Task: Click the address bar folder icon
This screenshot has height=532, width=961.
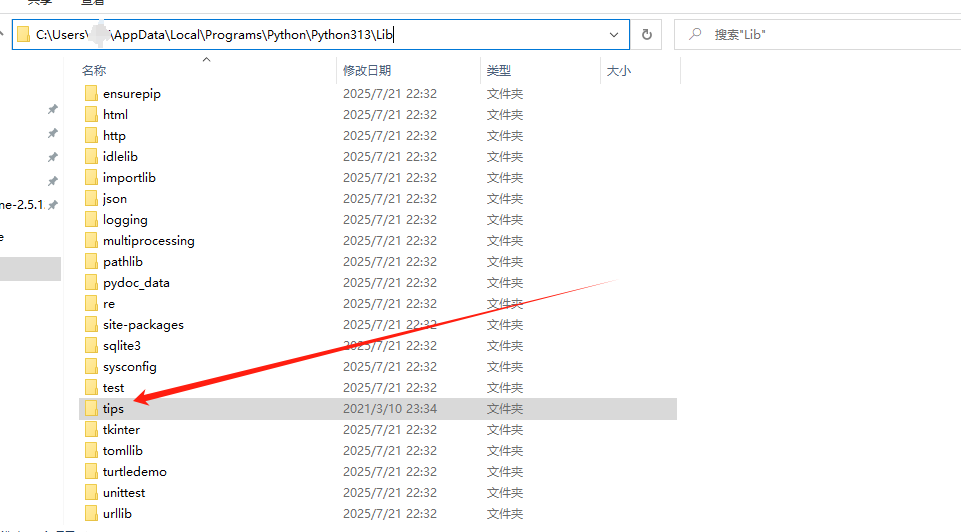Action: 23,34
